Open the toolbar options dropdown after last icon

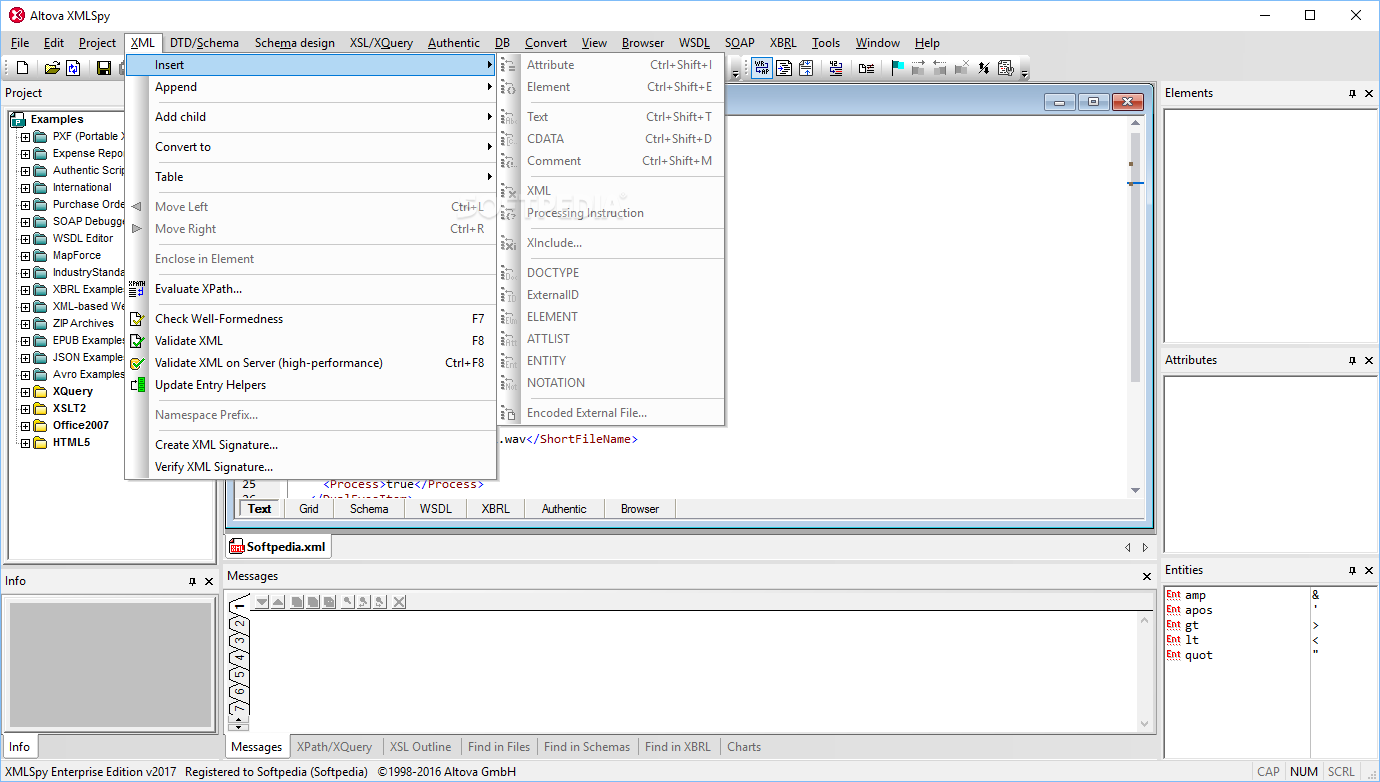(x=1024, y=72)
